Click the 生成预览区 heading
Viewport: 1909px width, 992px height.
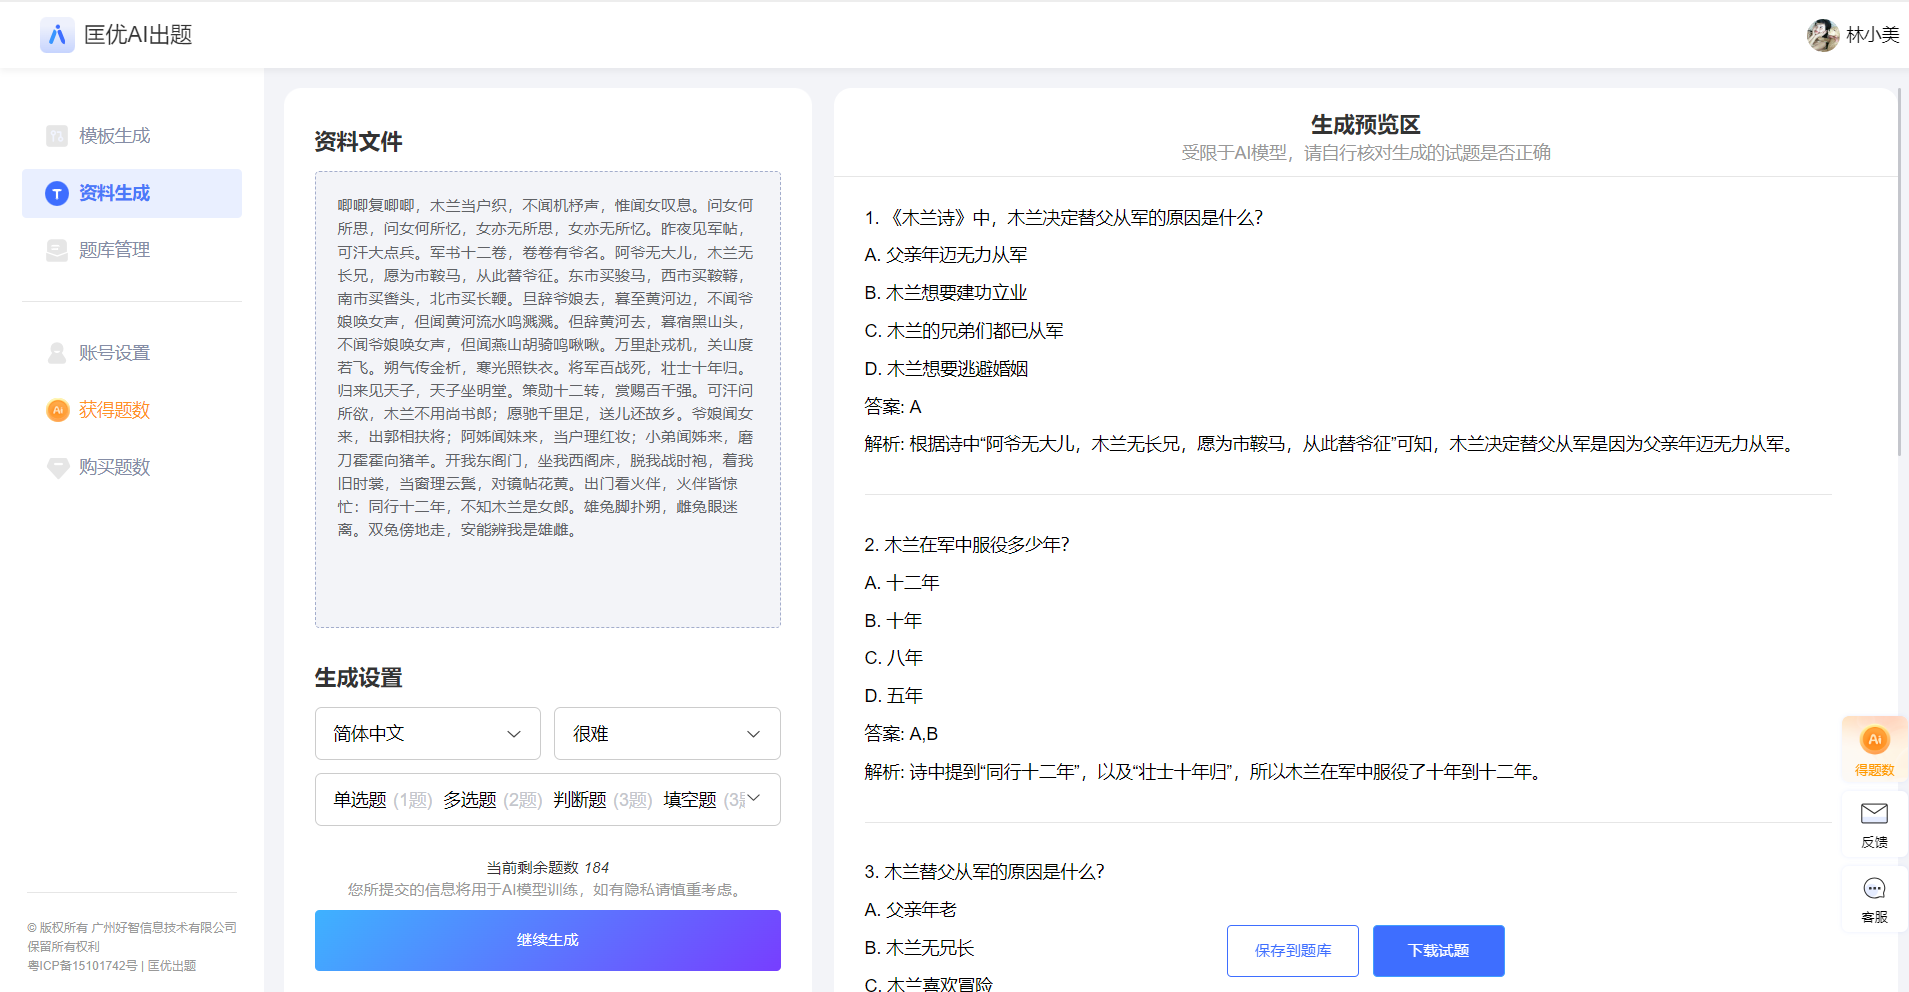tap(1365, 125)
